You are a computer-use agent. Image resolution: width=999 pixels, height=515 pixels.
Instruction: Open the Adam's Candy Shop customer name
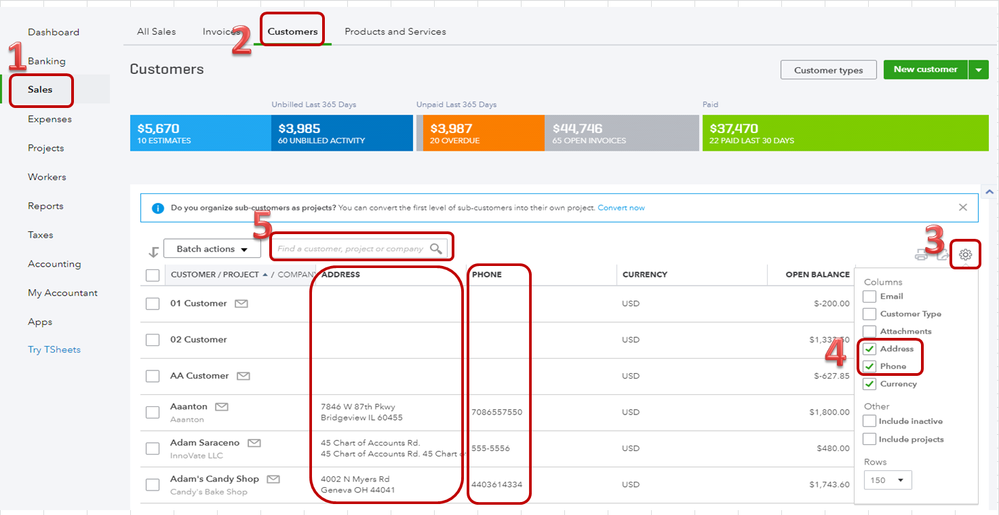click(x=214, y=479)
